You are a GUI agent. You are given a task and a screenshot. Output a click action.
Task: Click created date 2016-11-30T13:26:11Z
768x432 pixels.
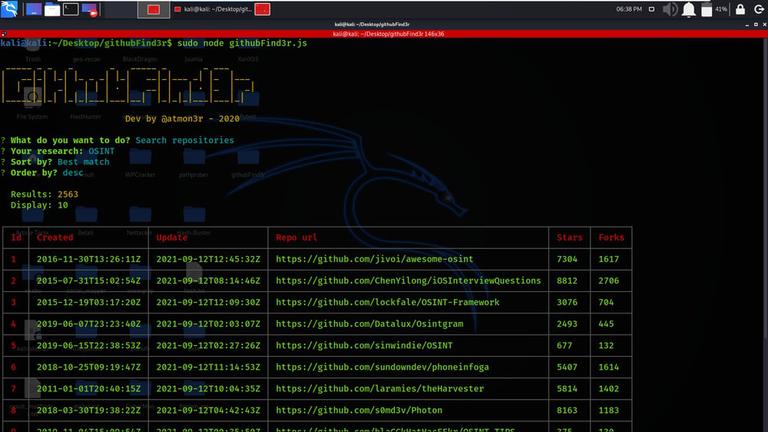click(89, 259)
